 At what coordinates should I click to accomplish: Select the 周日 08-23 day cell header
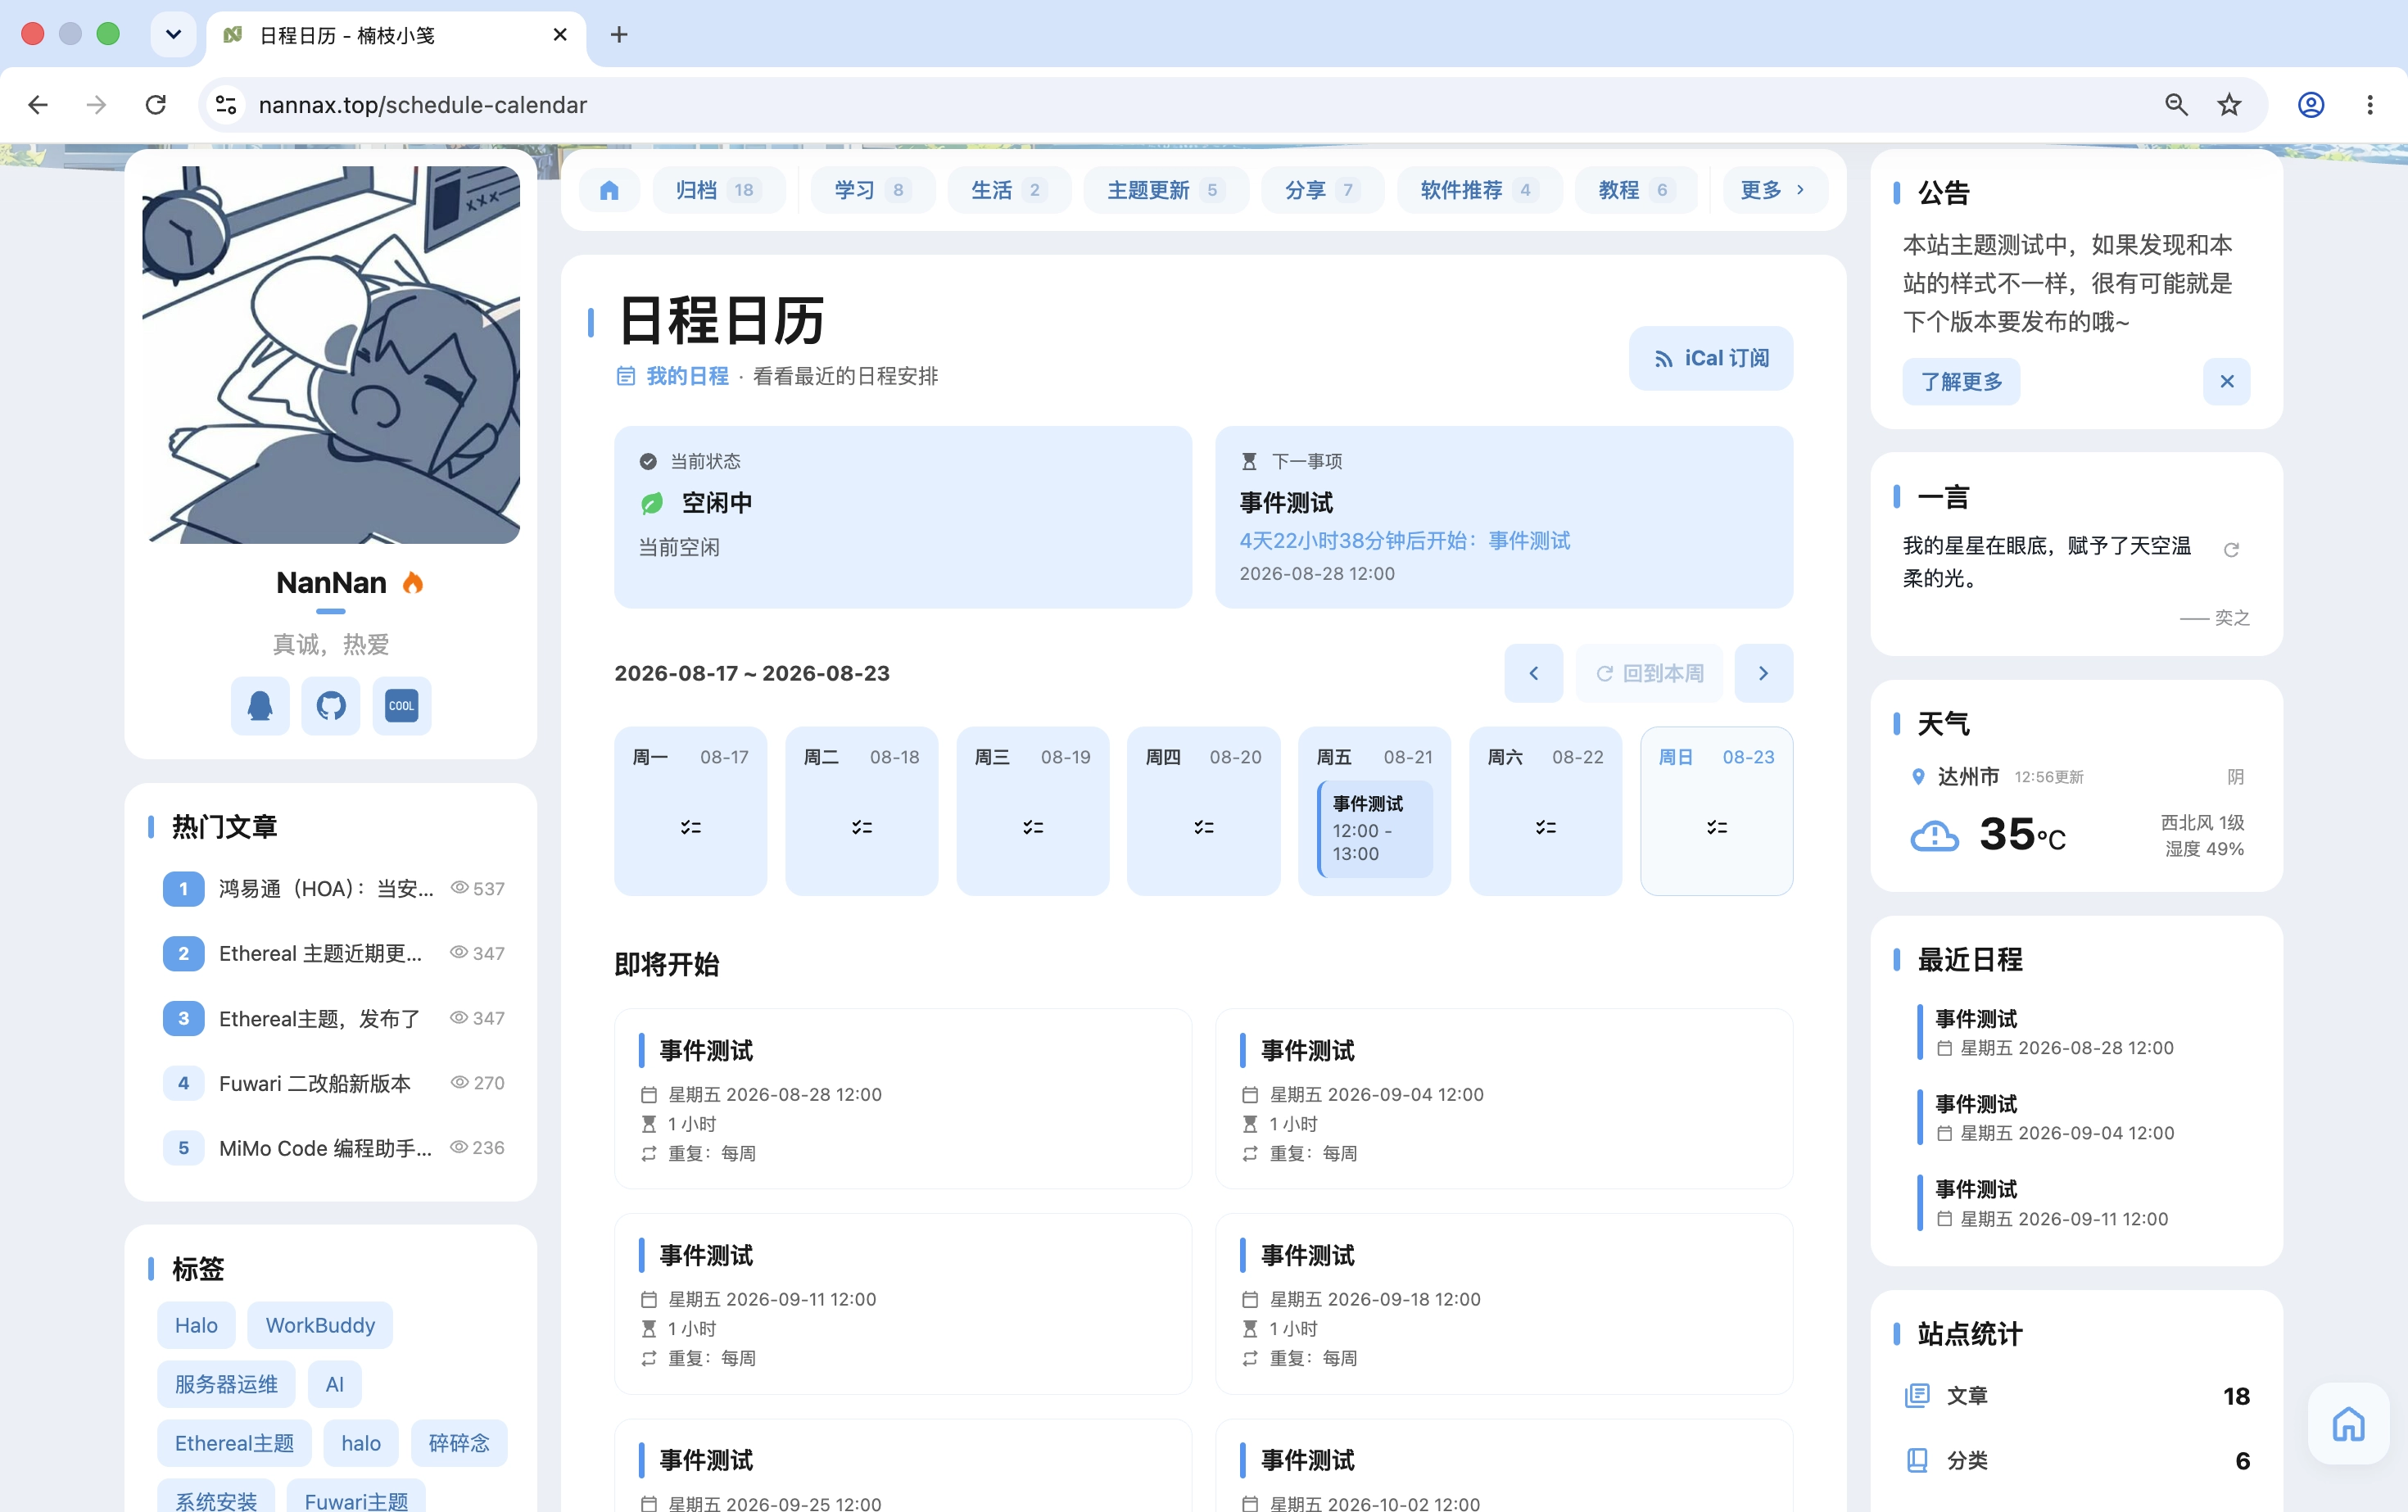[1716, 757]
